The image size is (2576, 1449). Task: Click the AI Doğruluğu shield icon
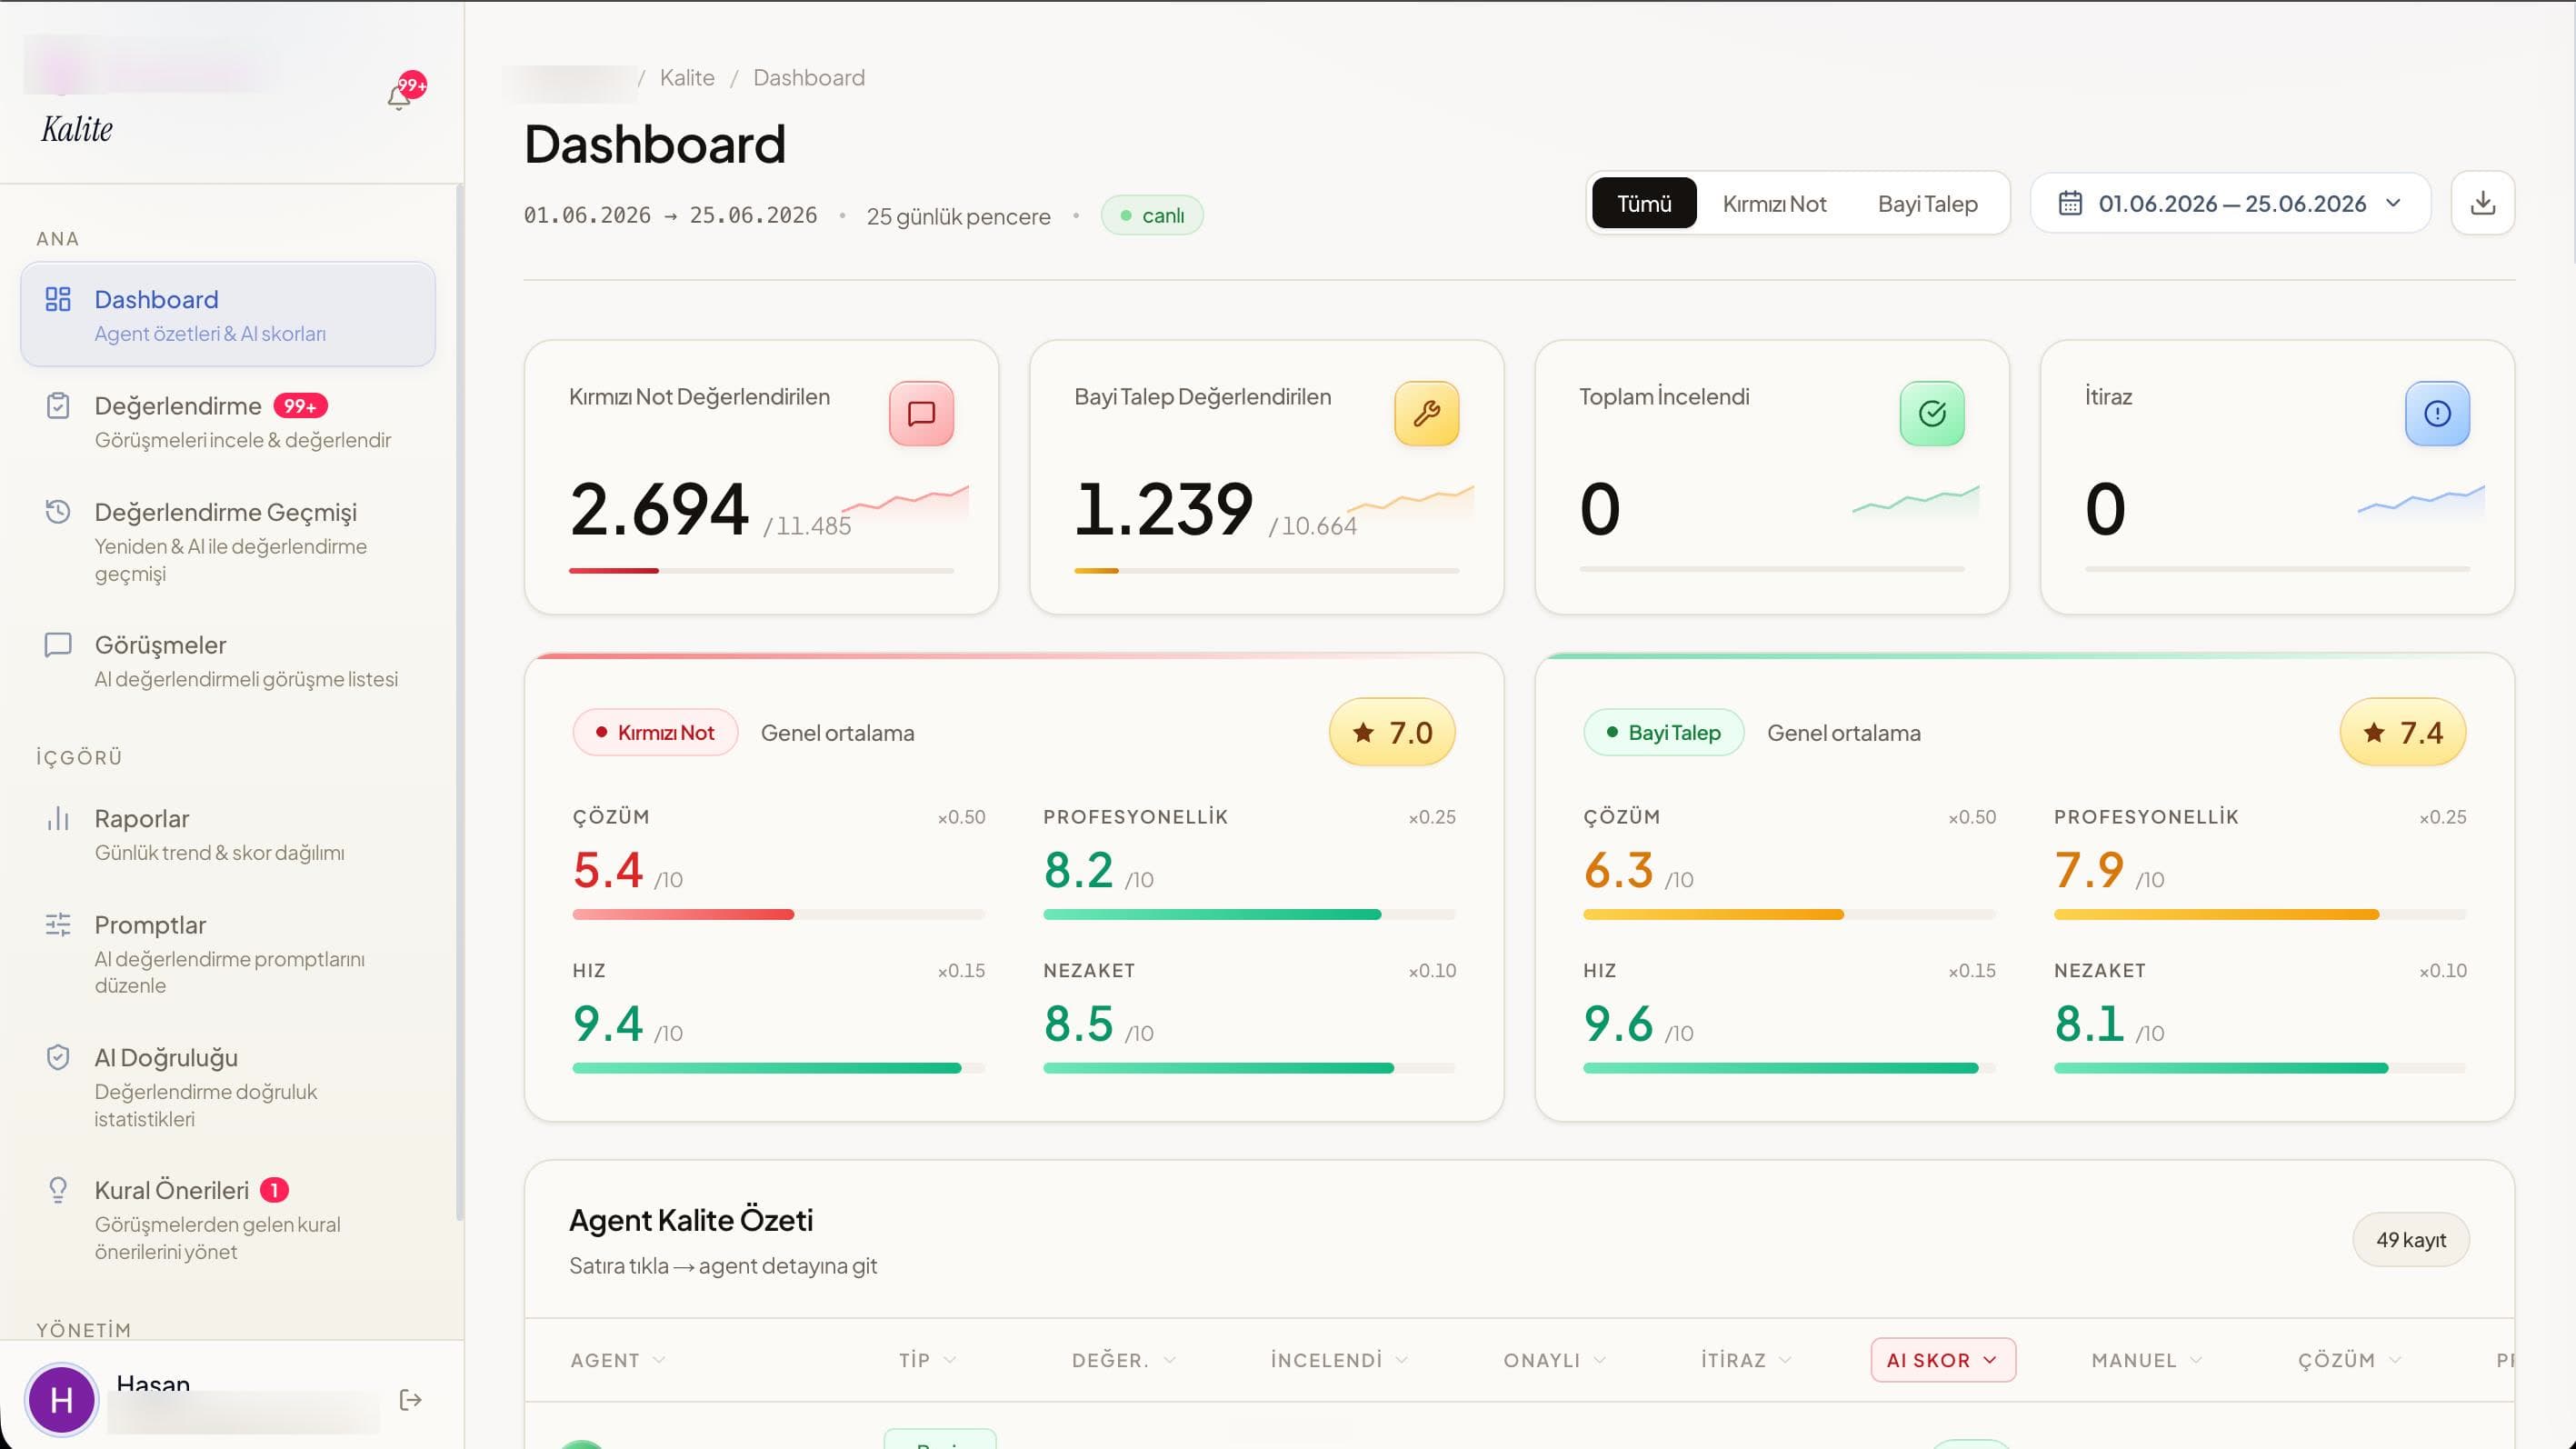58,1058
